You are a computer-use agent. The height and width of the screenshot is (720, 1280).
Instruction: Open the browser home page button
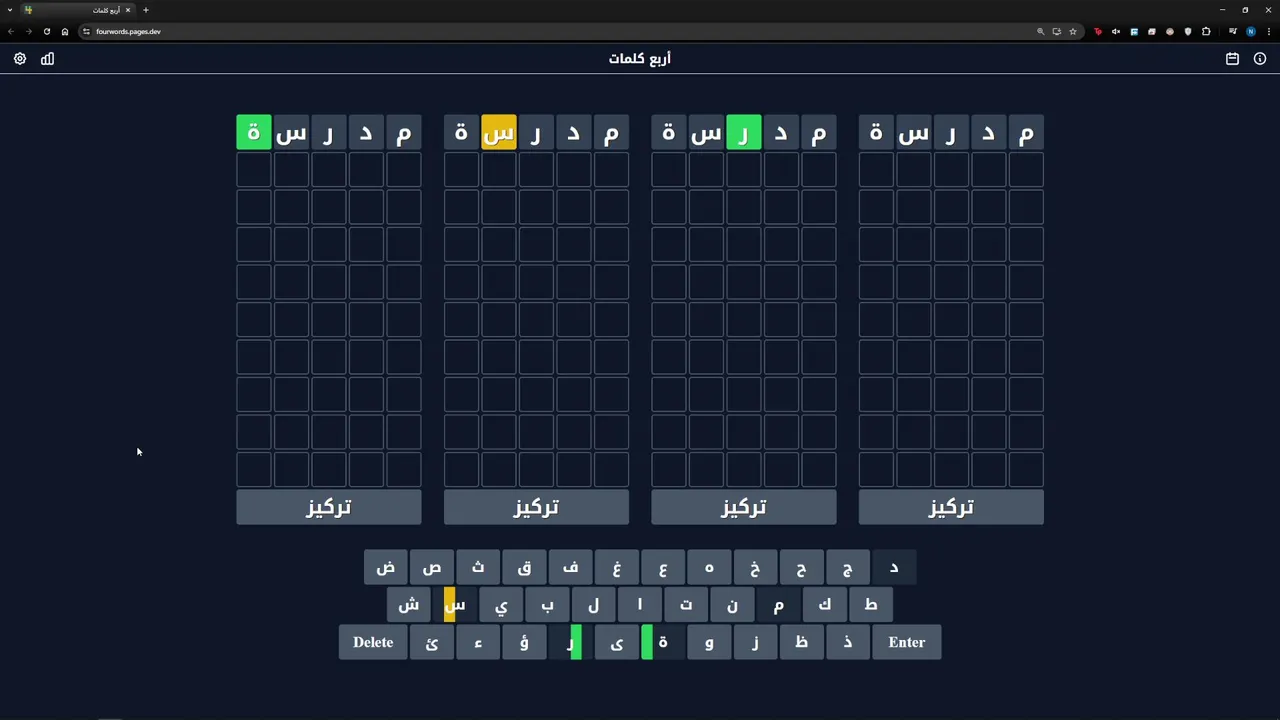pyautogui.click(x=65, y=31)
